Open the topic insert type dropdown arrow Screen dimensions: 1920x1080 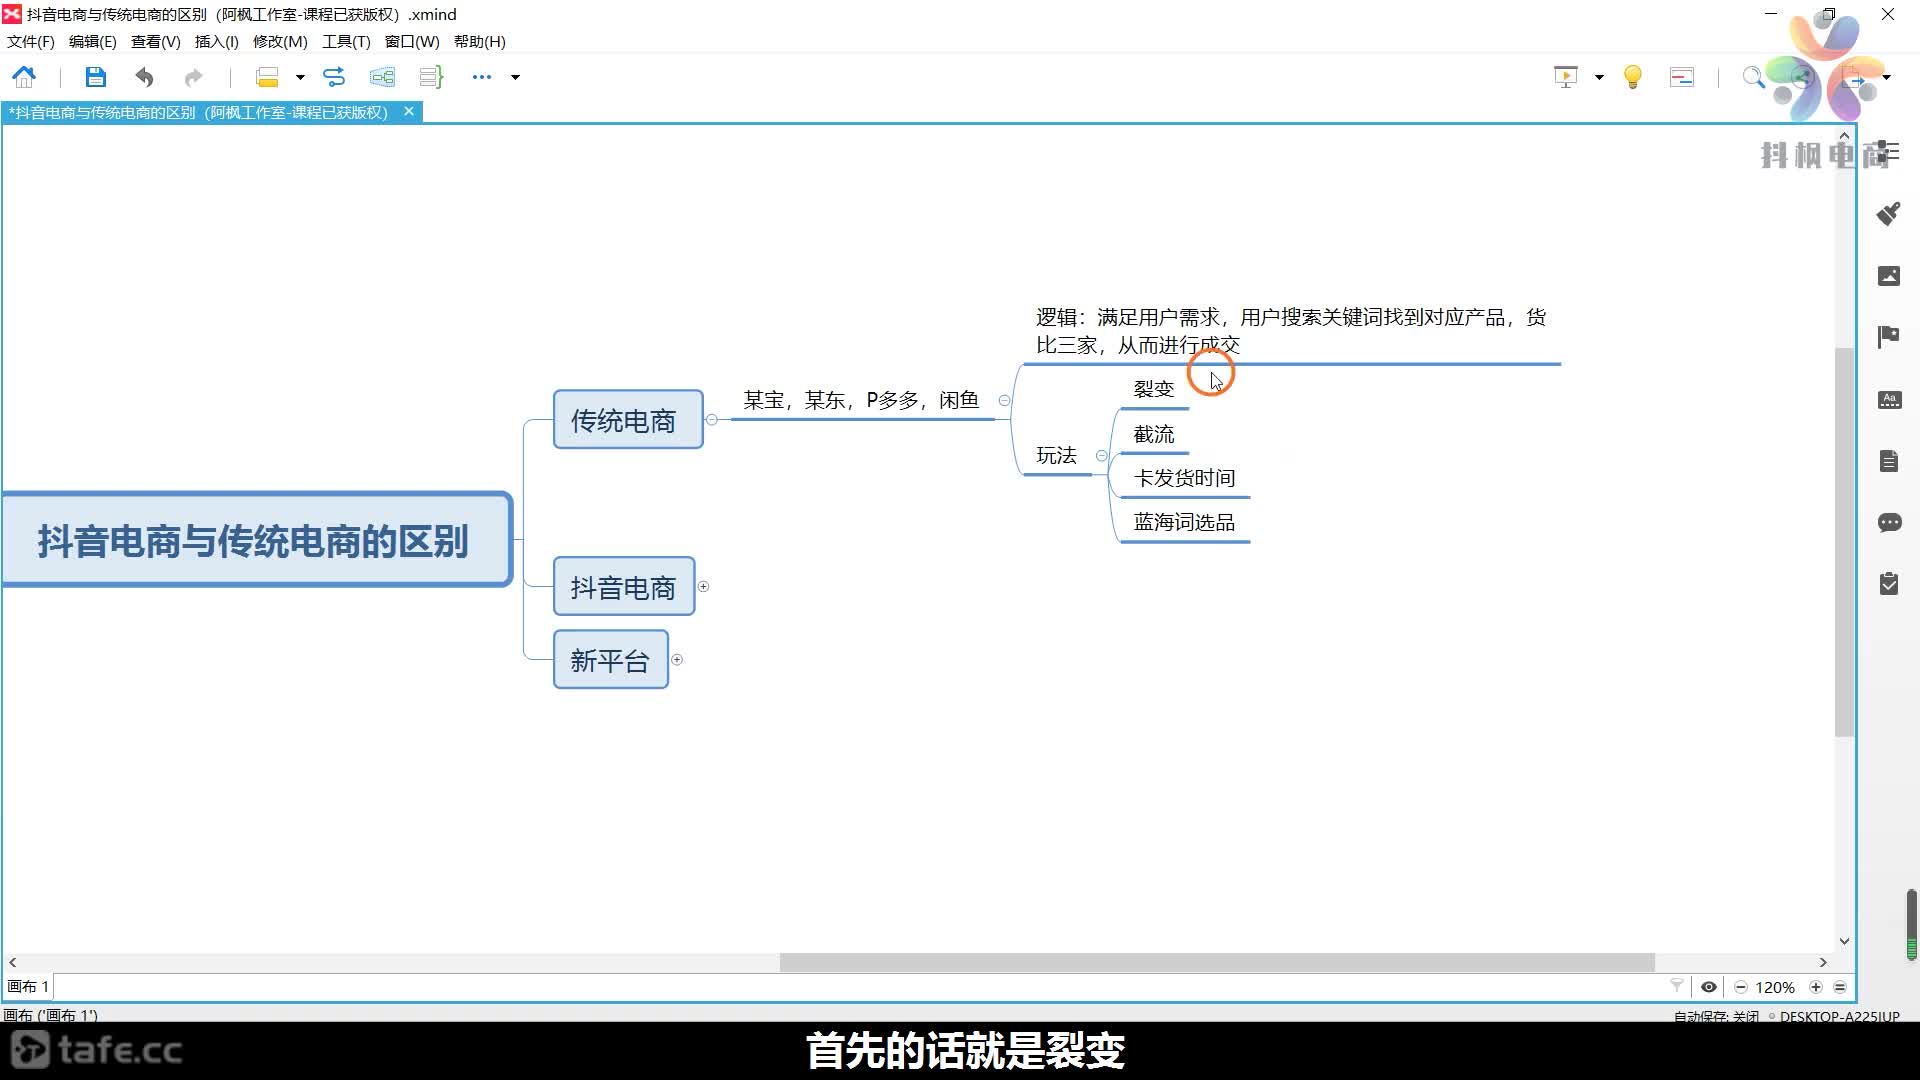point(300,77)
